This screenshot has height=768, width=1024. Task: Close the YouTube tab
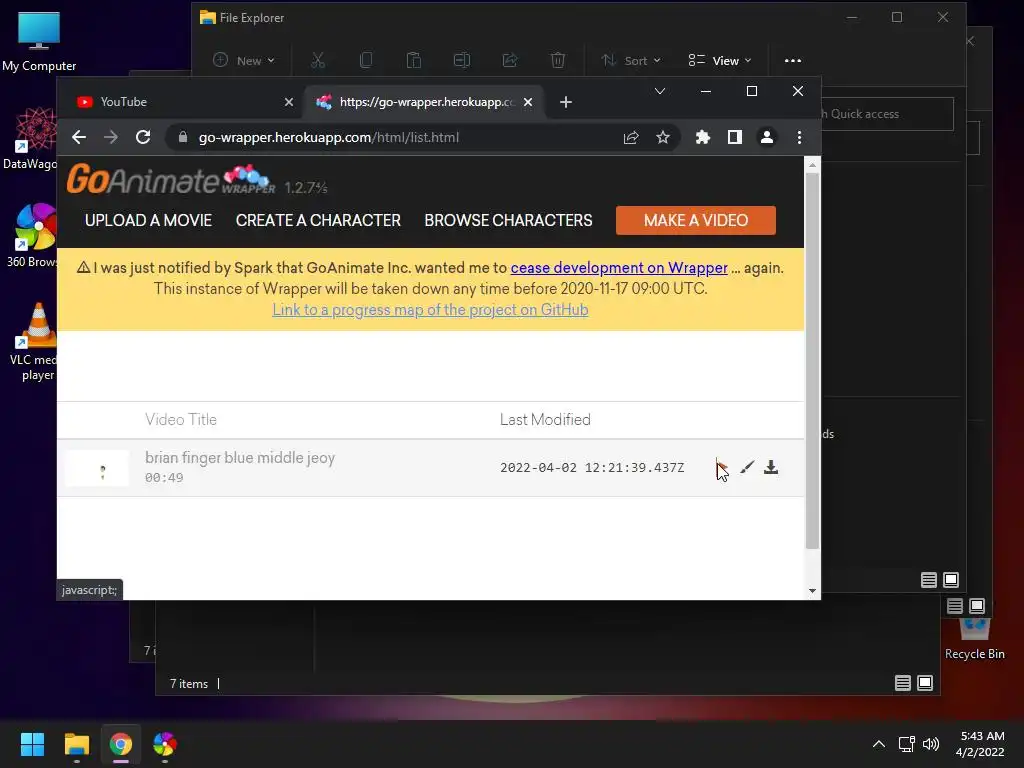(x=289, y=102)
